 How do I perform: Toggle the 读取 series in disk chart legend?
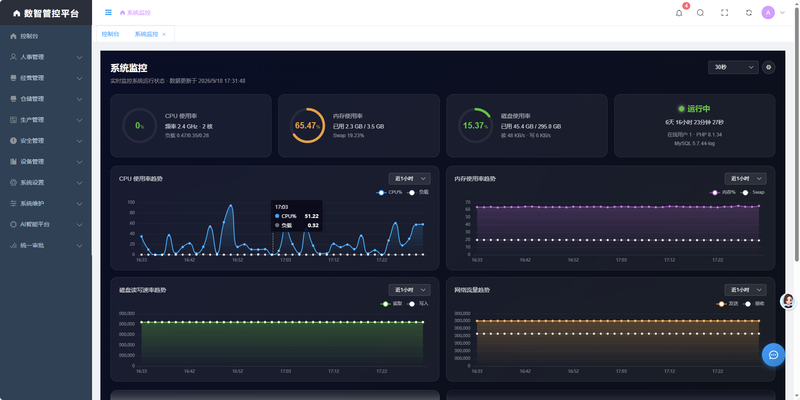pyautogui.click(x=391, y=304)
